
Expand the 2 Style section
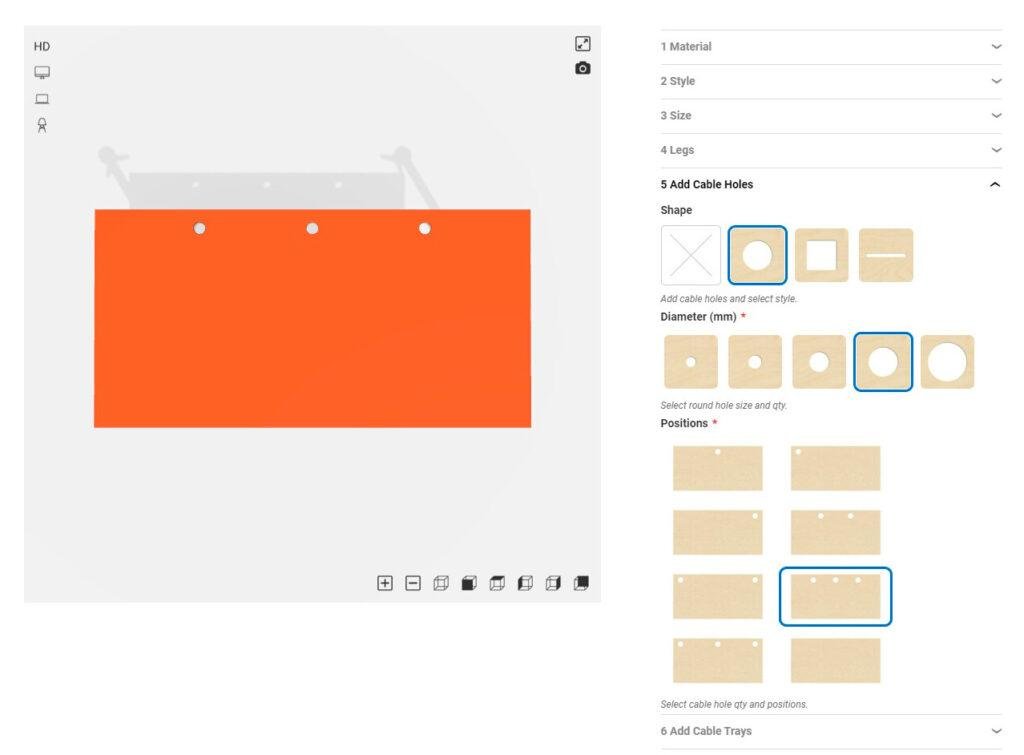[831, 81]
